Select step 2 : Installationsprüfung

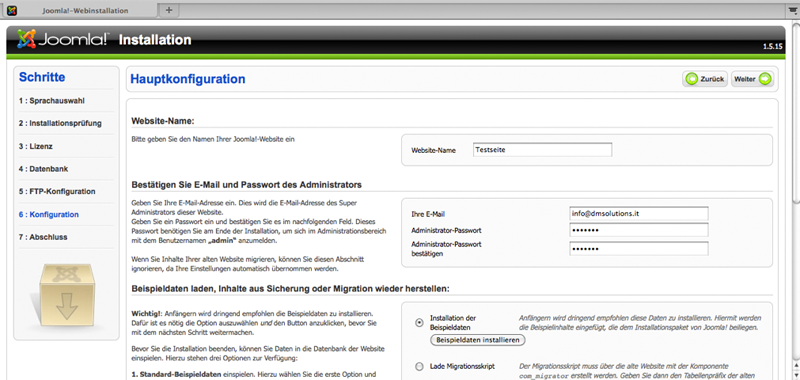coord(60,123)
